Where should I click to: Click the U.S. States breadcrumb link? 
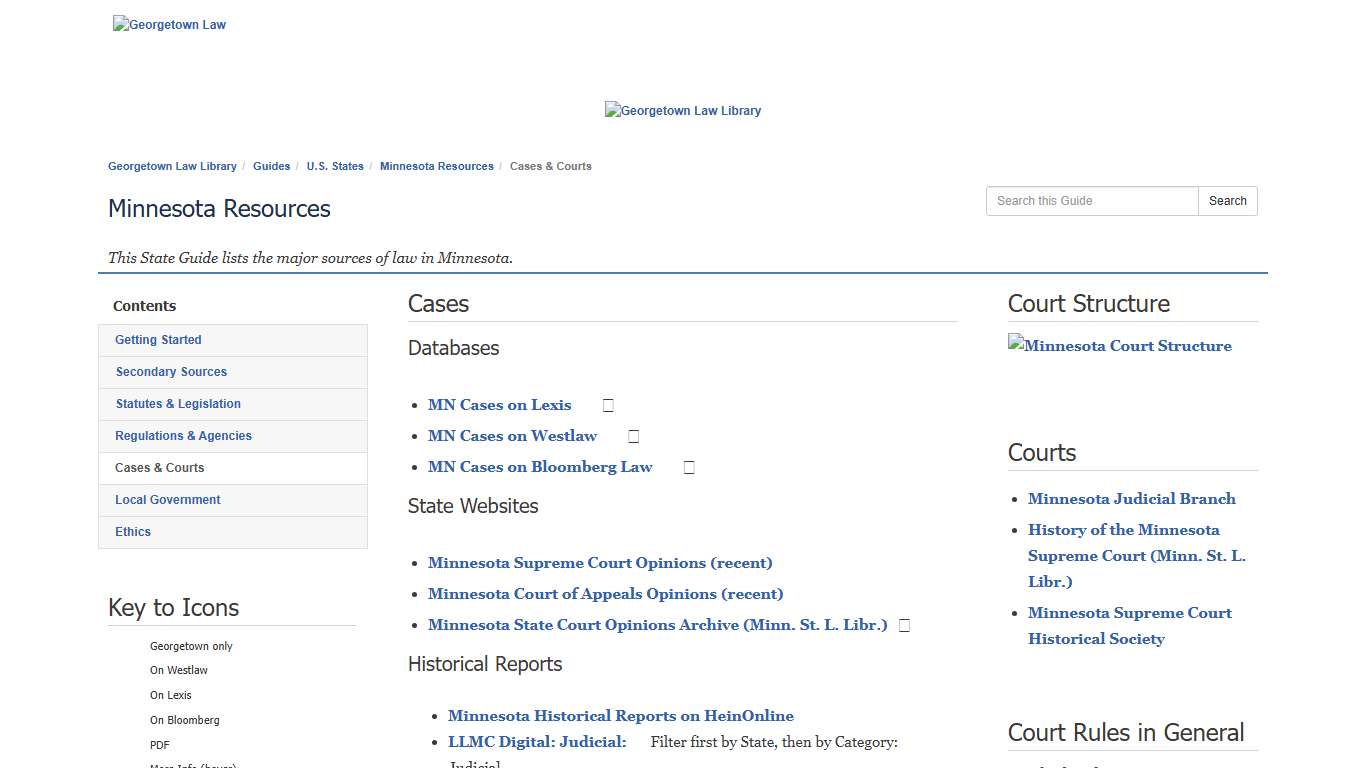(x=335, y=166)
